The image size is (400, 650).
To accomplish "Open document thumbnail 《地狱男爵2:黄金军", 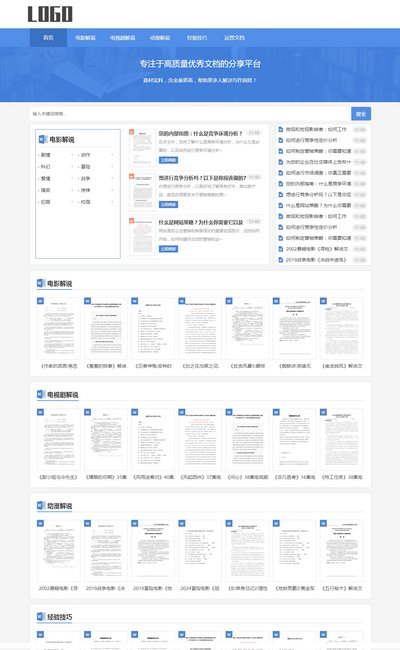I will point(295,551).
